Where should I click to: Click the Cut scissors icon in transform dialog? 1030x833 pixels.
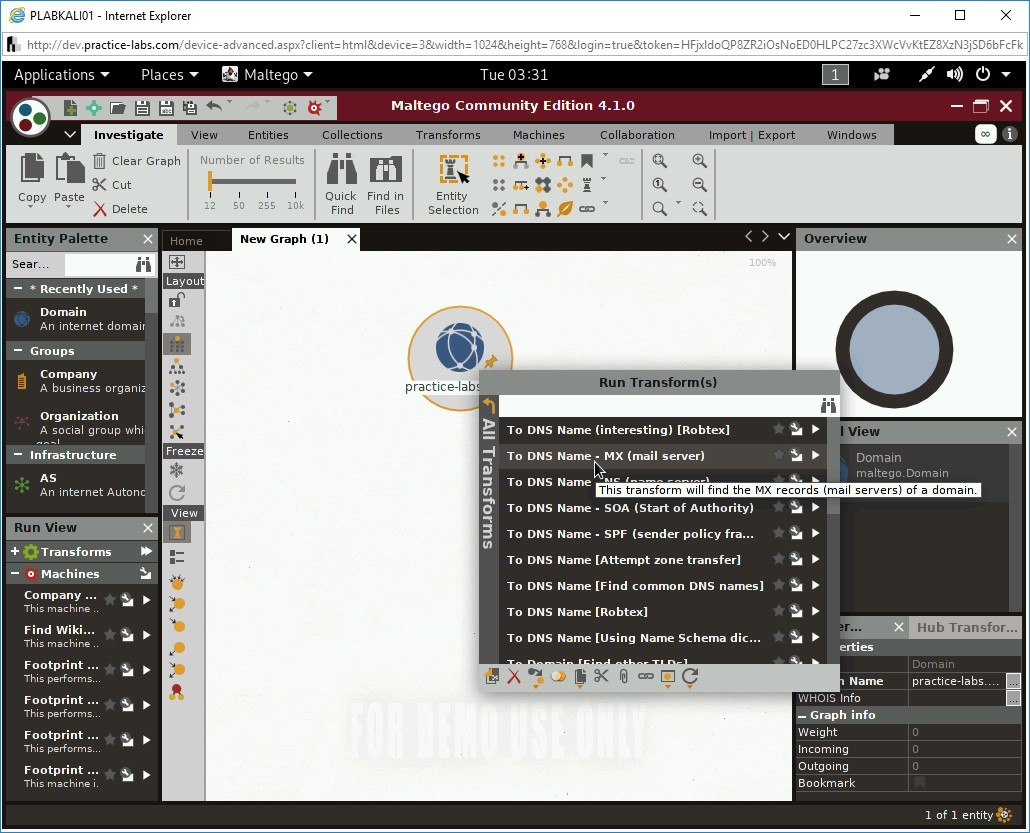601,677
